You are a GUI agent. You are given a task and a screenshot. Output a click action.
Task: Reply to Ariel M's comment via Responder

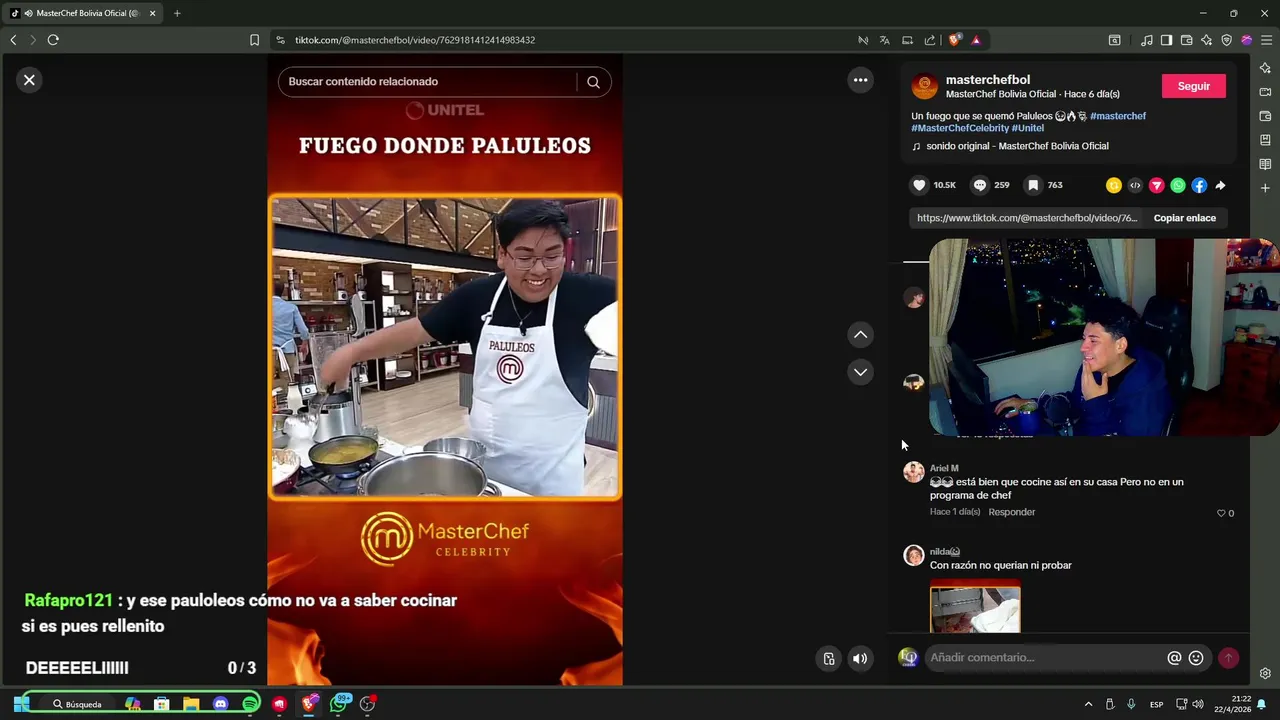[1011, 512]
